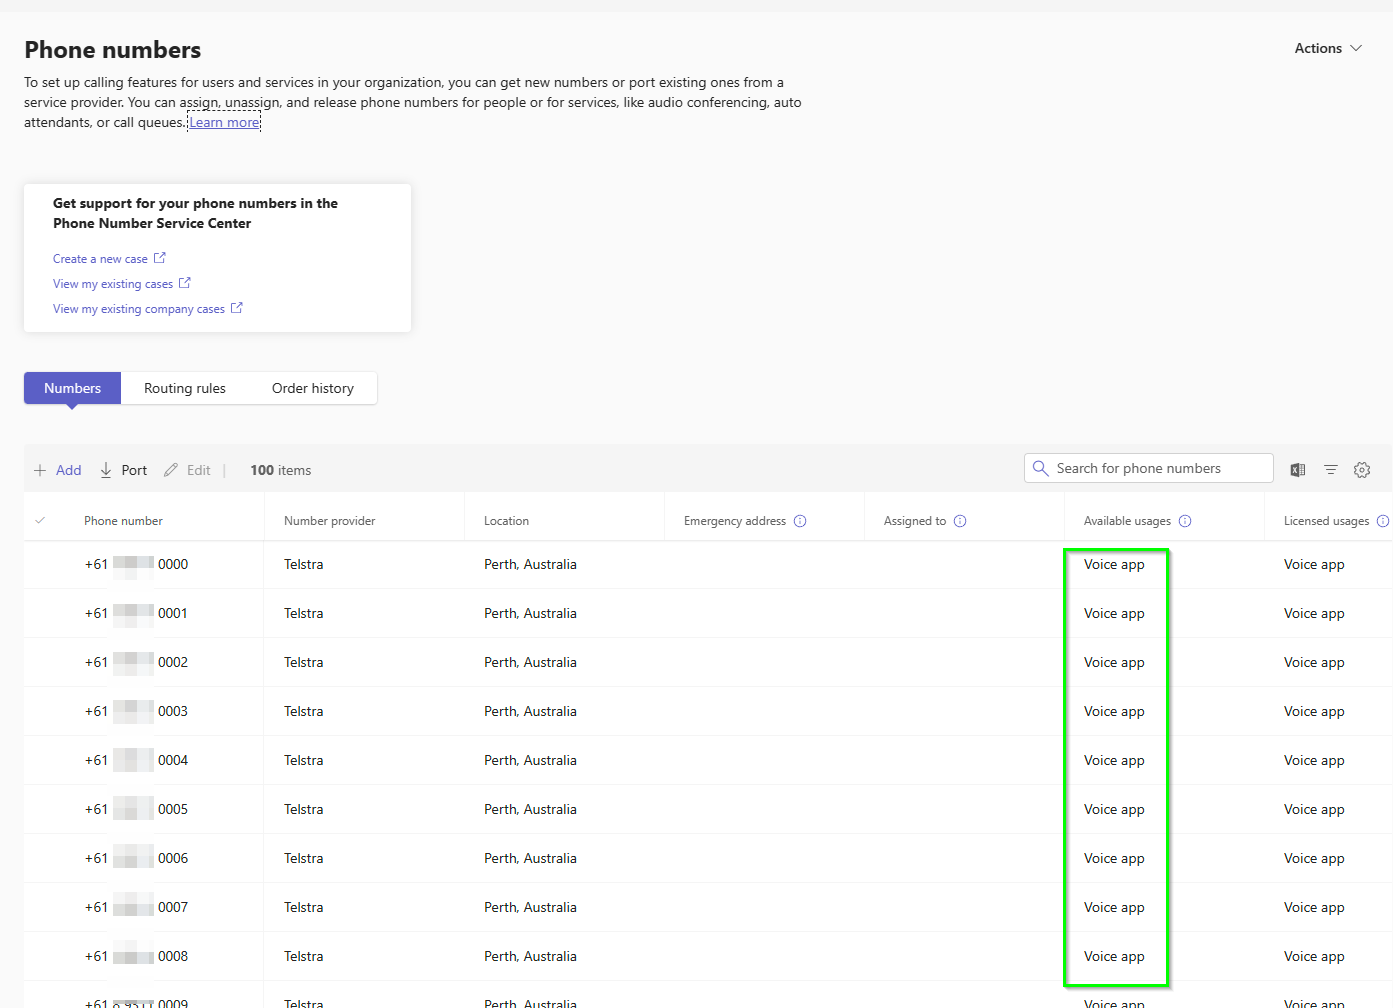Screen dimensions: 1393x1008
Task: Open the Actions dropdown menu
Action: 1328,48
